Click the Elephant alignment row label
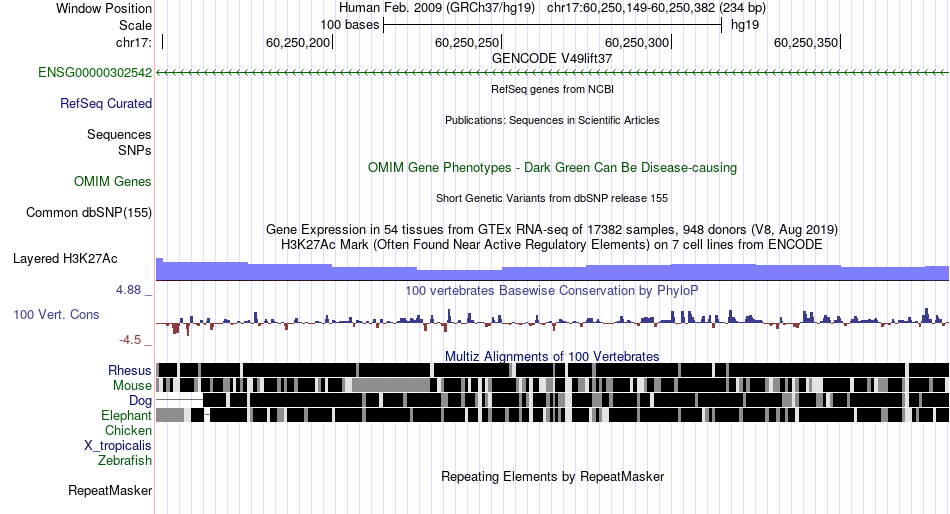The image size is (950, 514). coord(126,415)
